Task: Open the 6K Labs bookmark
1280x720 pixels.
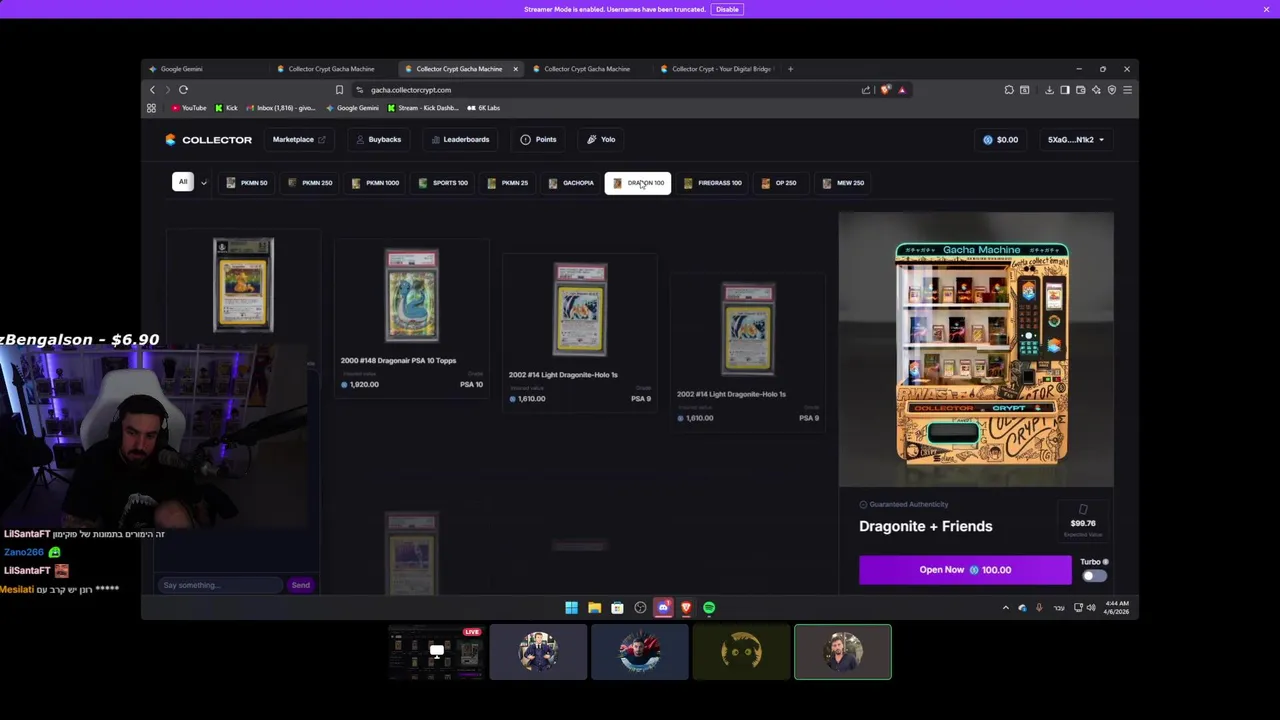Action: click(484, 108)
